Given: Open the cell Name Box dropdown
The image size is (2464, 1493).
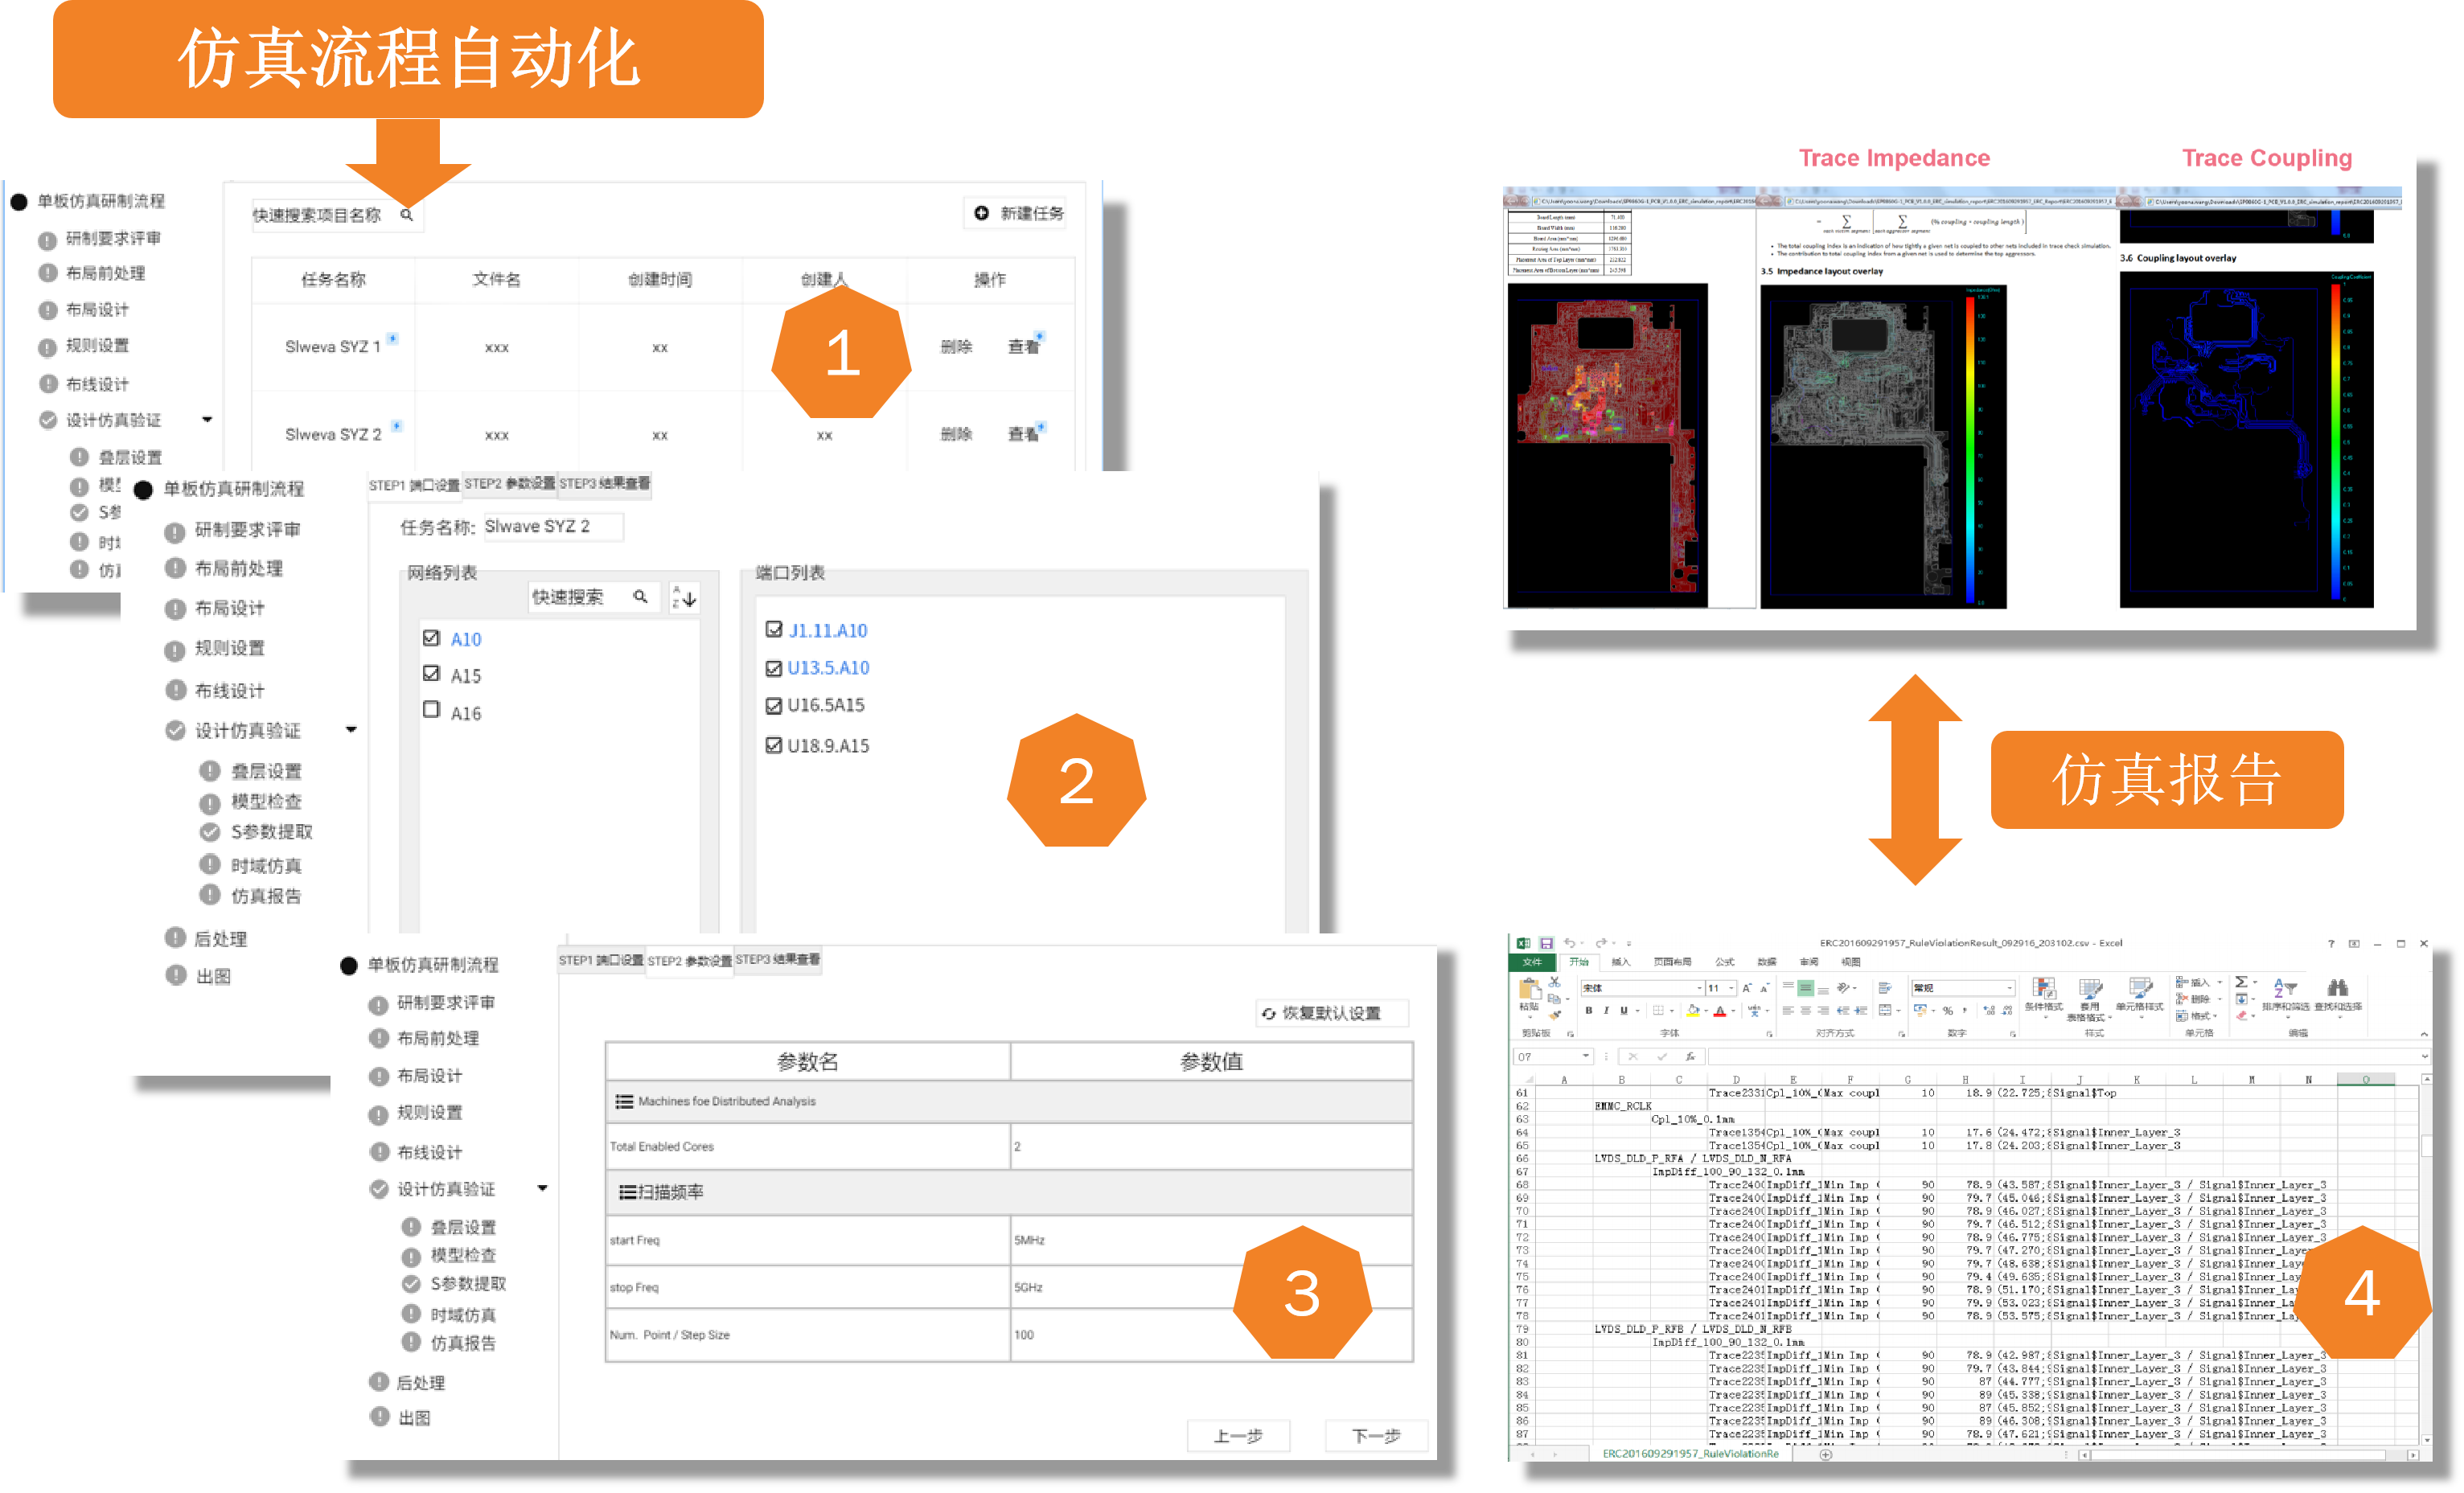Looking at the screenshot, I should click(x=1585, y=1056).
